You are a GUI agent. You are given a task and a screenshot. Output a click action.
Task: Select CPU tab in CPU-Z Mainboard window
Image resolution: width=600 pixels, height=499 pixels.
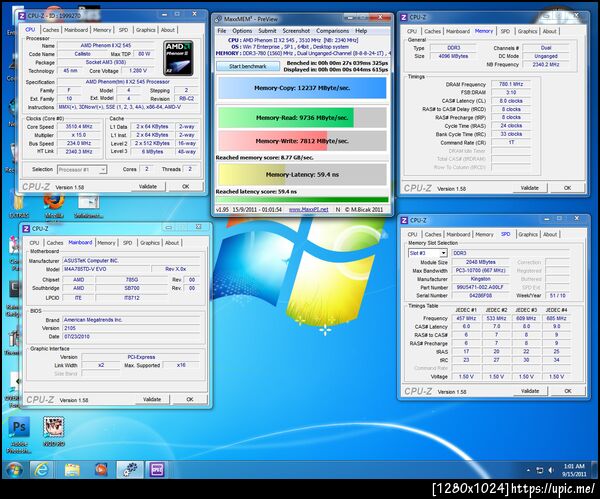(x=34, y=243)
